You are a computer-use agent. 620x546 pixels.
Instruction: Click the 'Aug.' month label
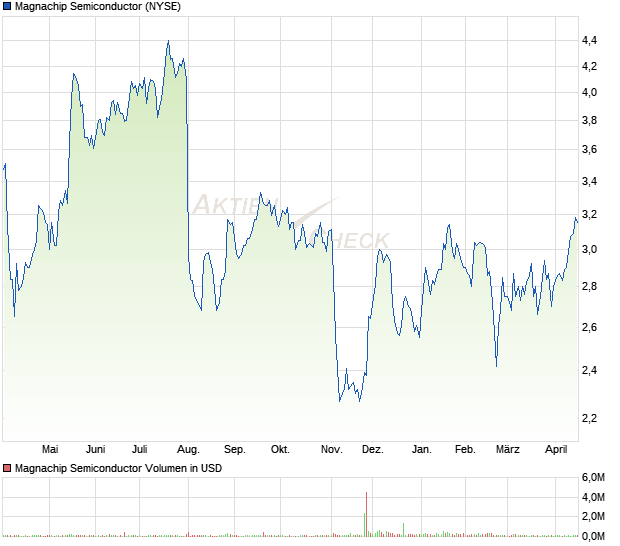[x=188, y=450]
